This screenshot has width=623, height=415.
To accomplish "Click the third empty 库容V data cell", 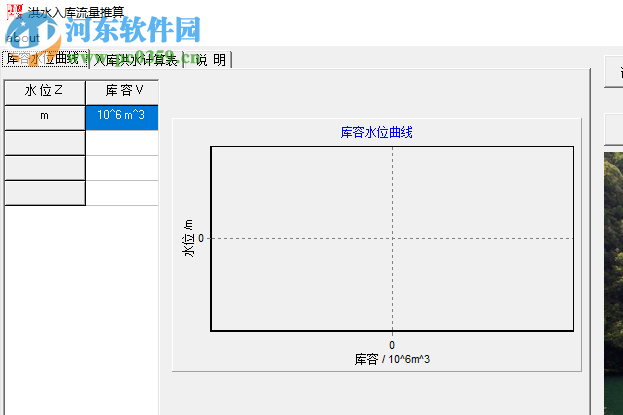I will coord(122,193).
